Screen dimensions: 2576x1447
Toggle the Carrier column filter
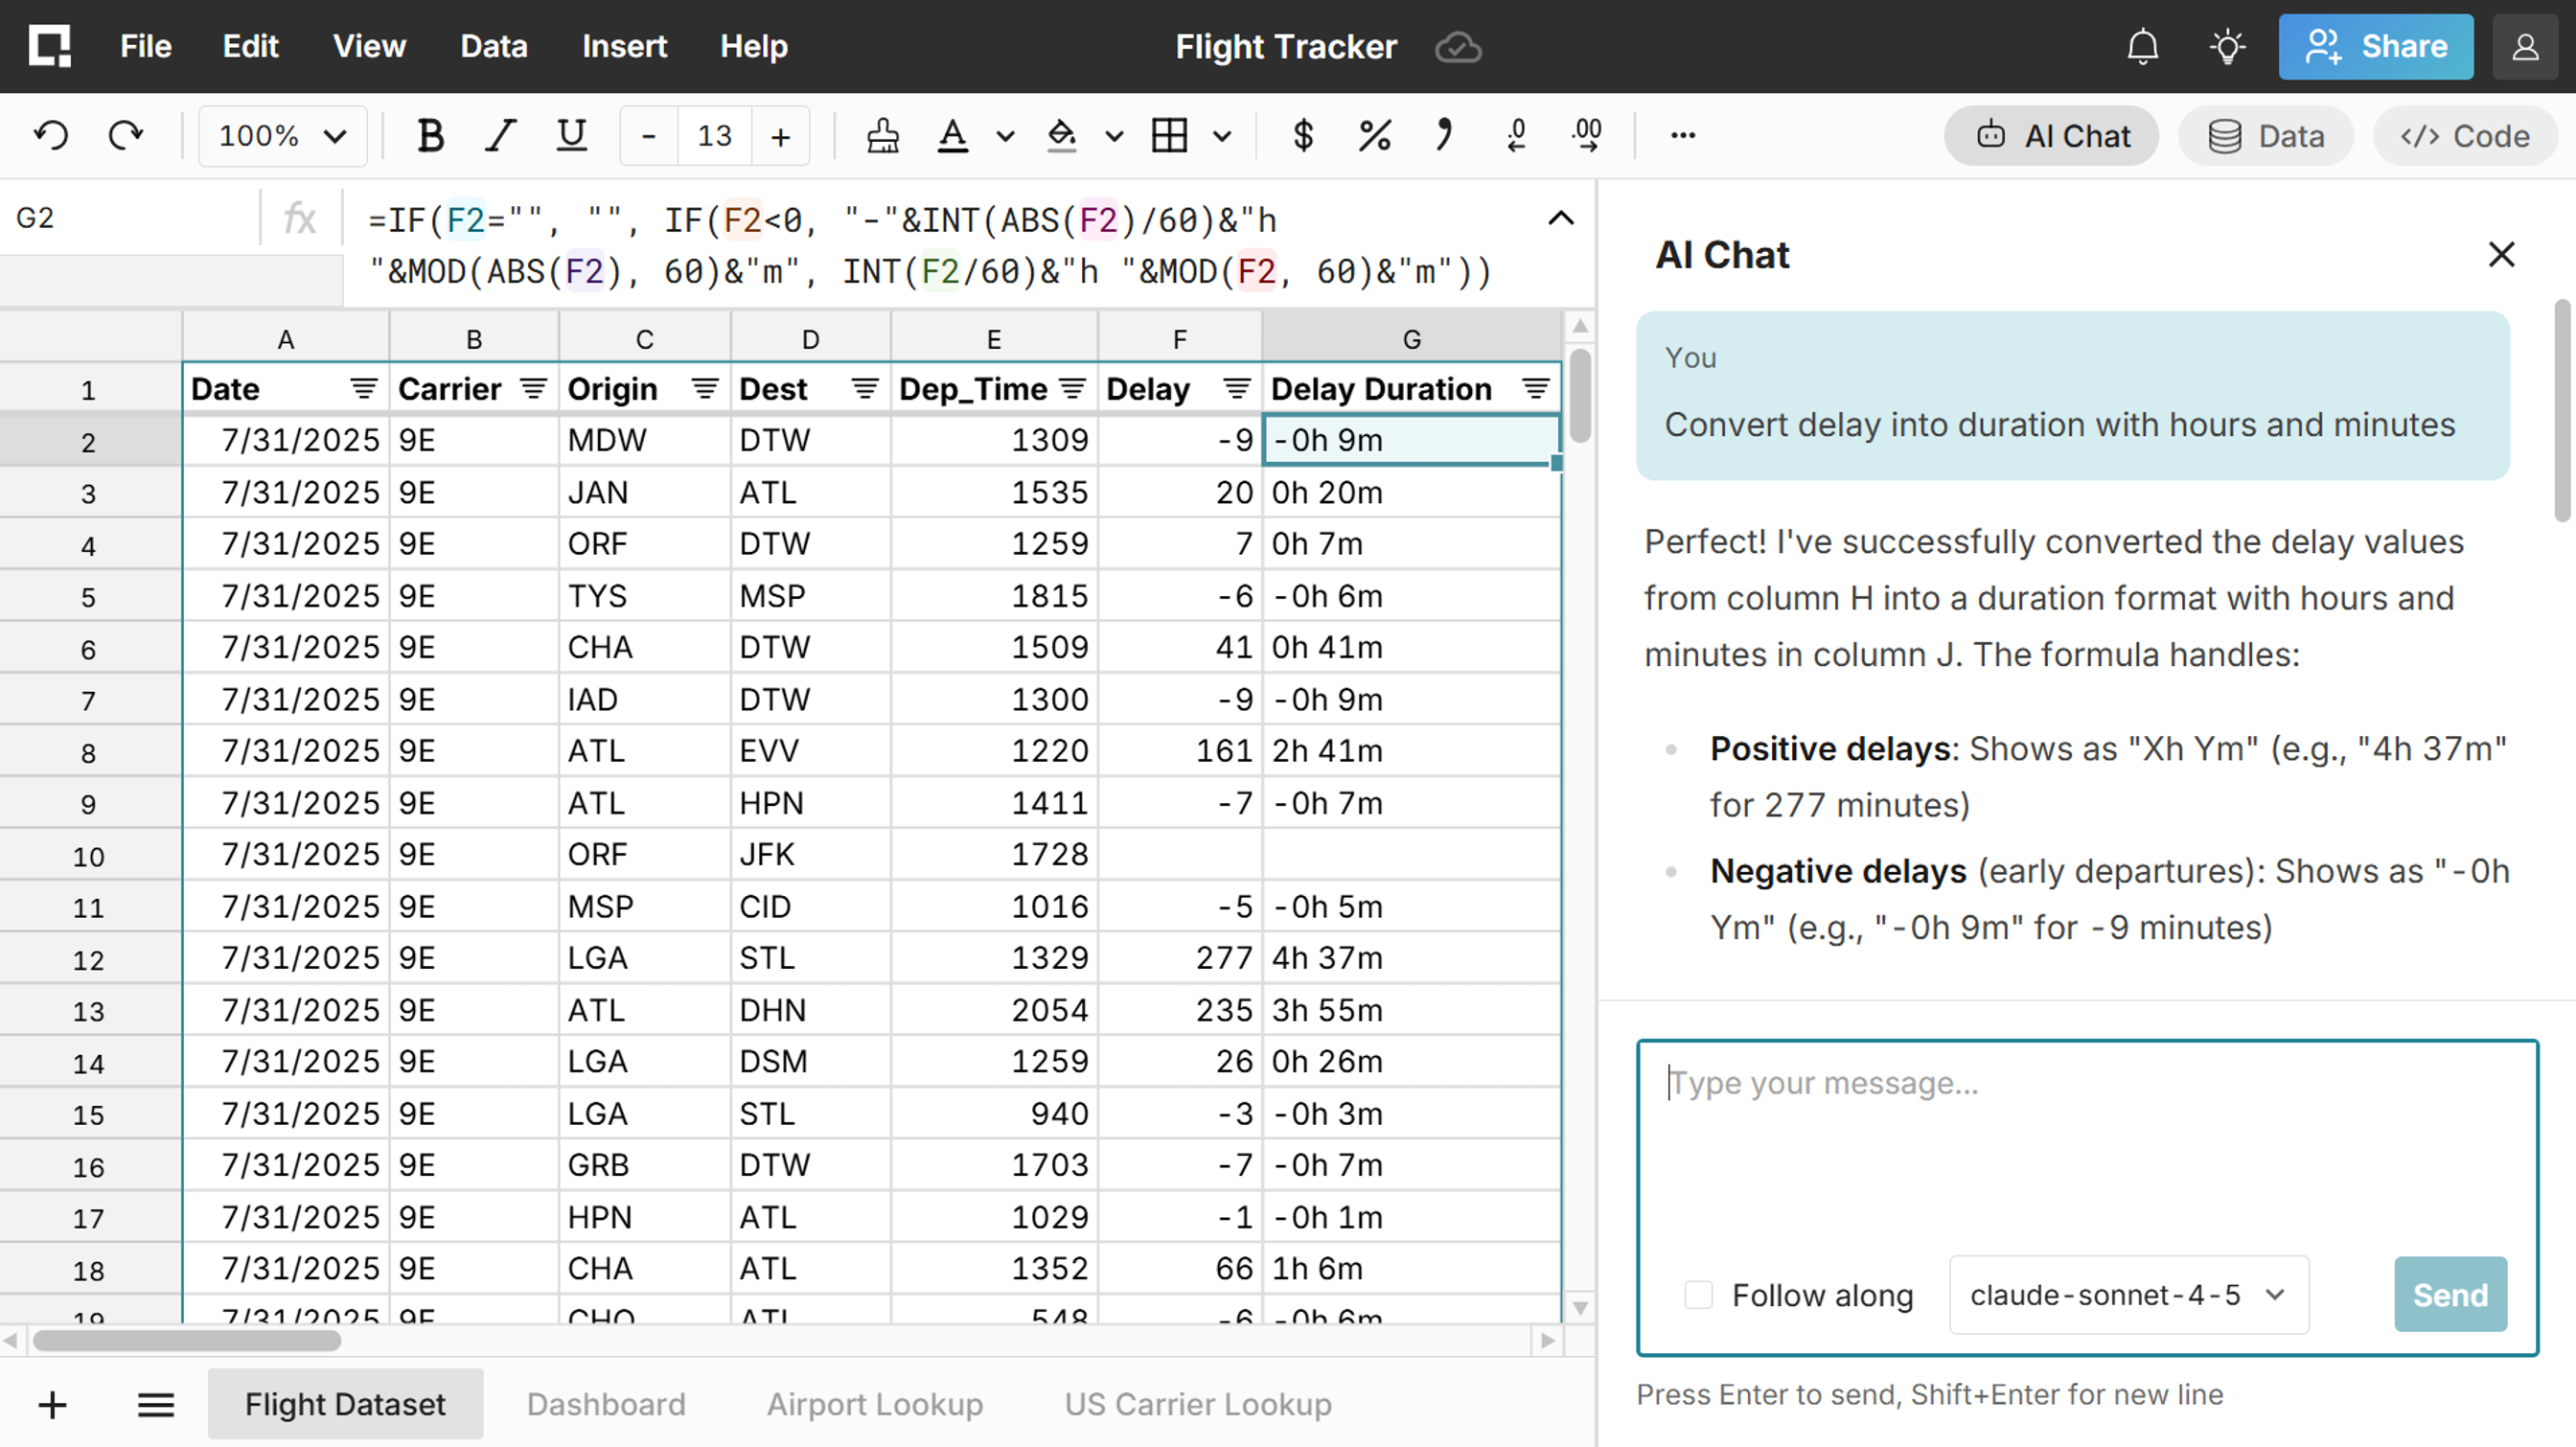point(534,389)
